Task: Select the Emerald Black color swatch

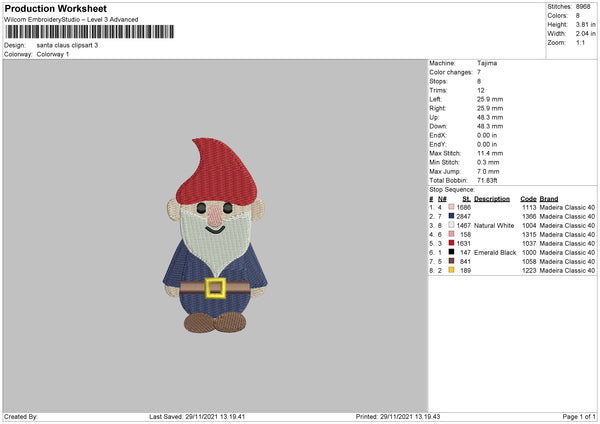Action: (452, 252)
